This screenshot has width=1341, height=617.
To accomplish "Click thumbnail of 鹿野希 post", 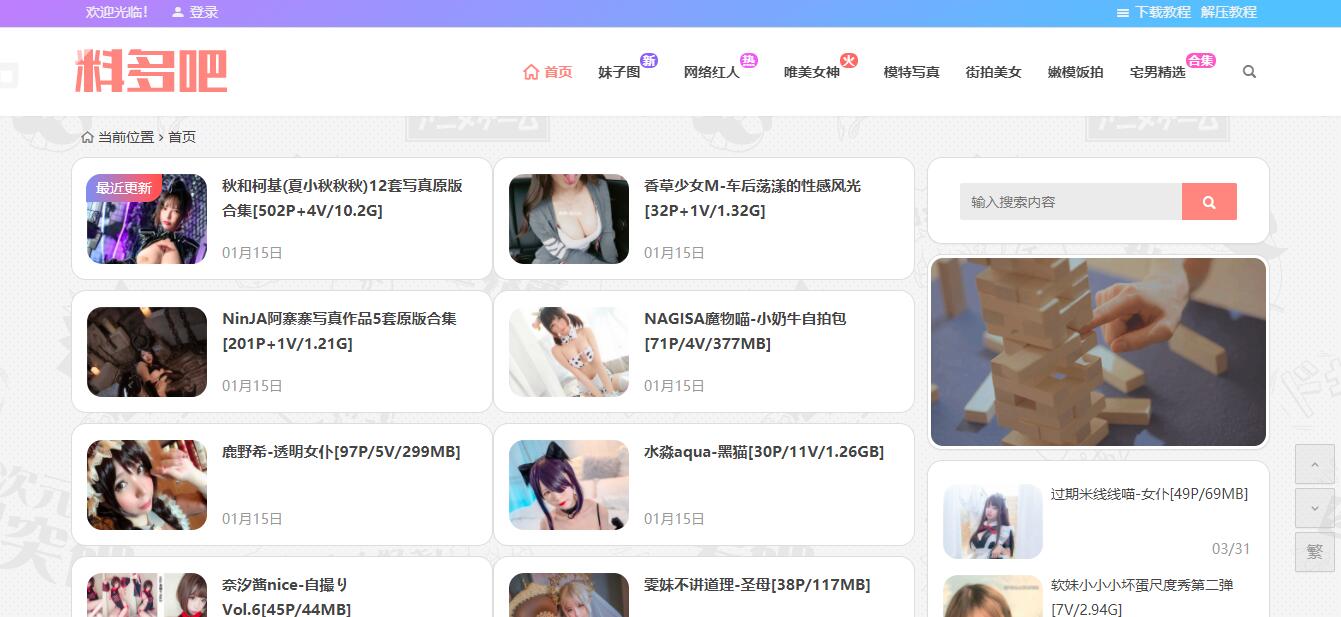I will coord(147,485).
